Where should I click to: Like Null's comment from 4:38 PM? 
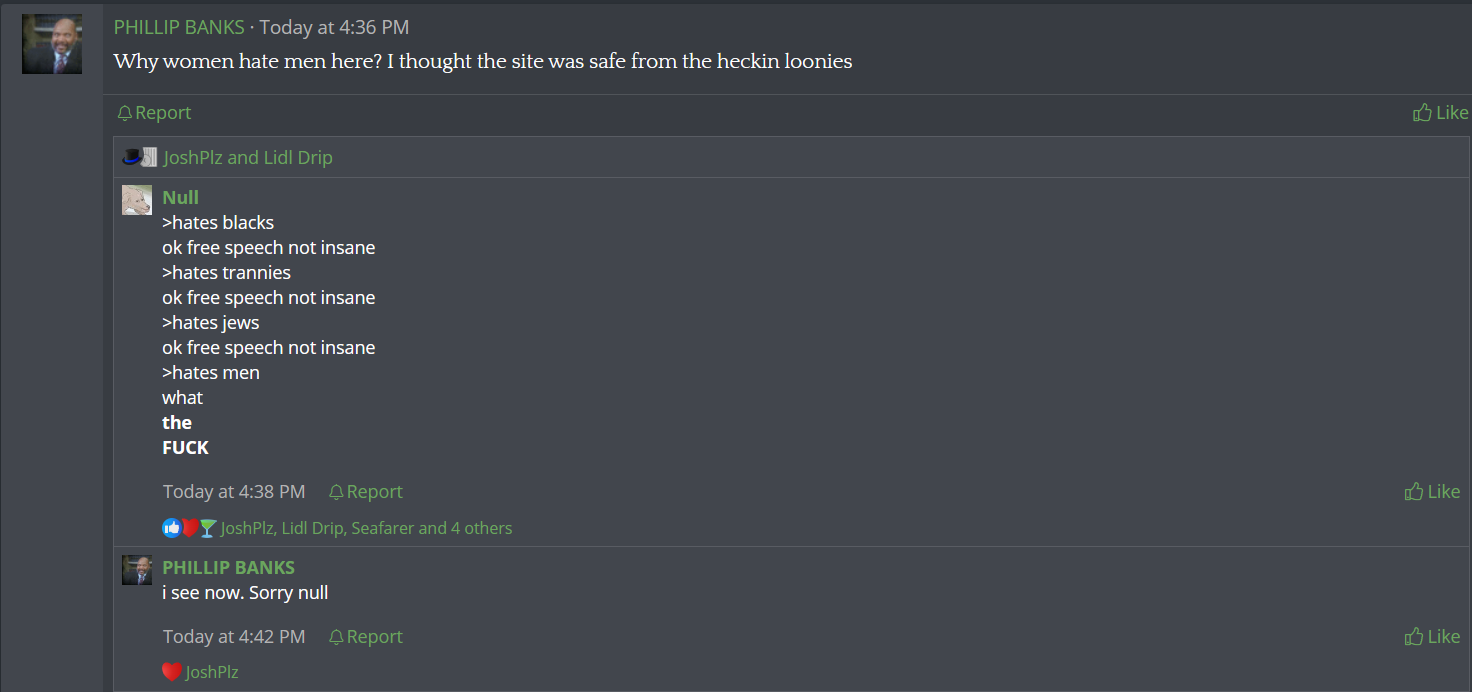click(1432, 491)
